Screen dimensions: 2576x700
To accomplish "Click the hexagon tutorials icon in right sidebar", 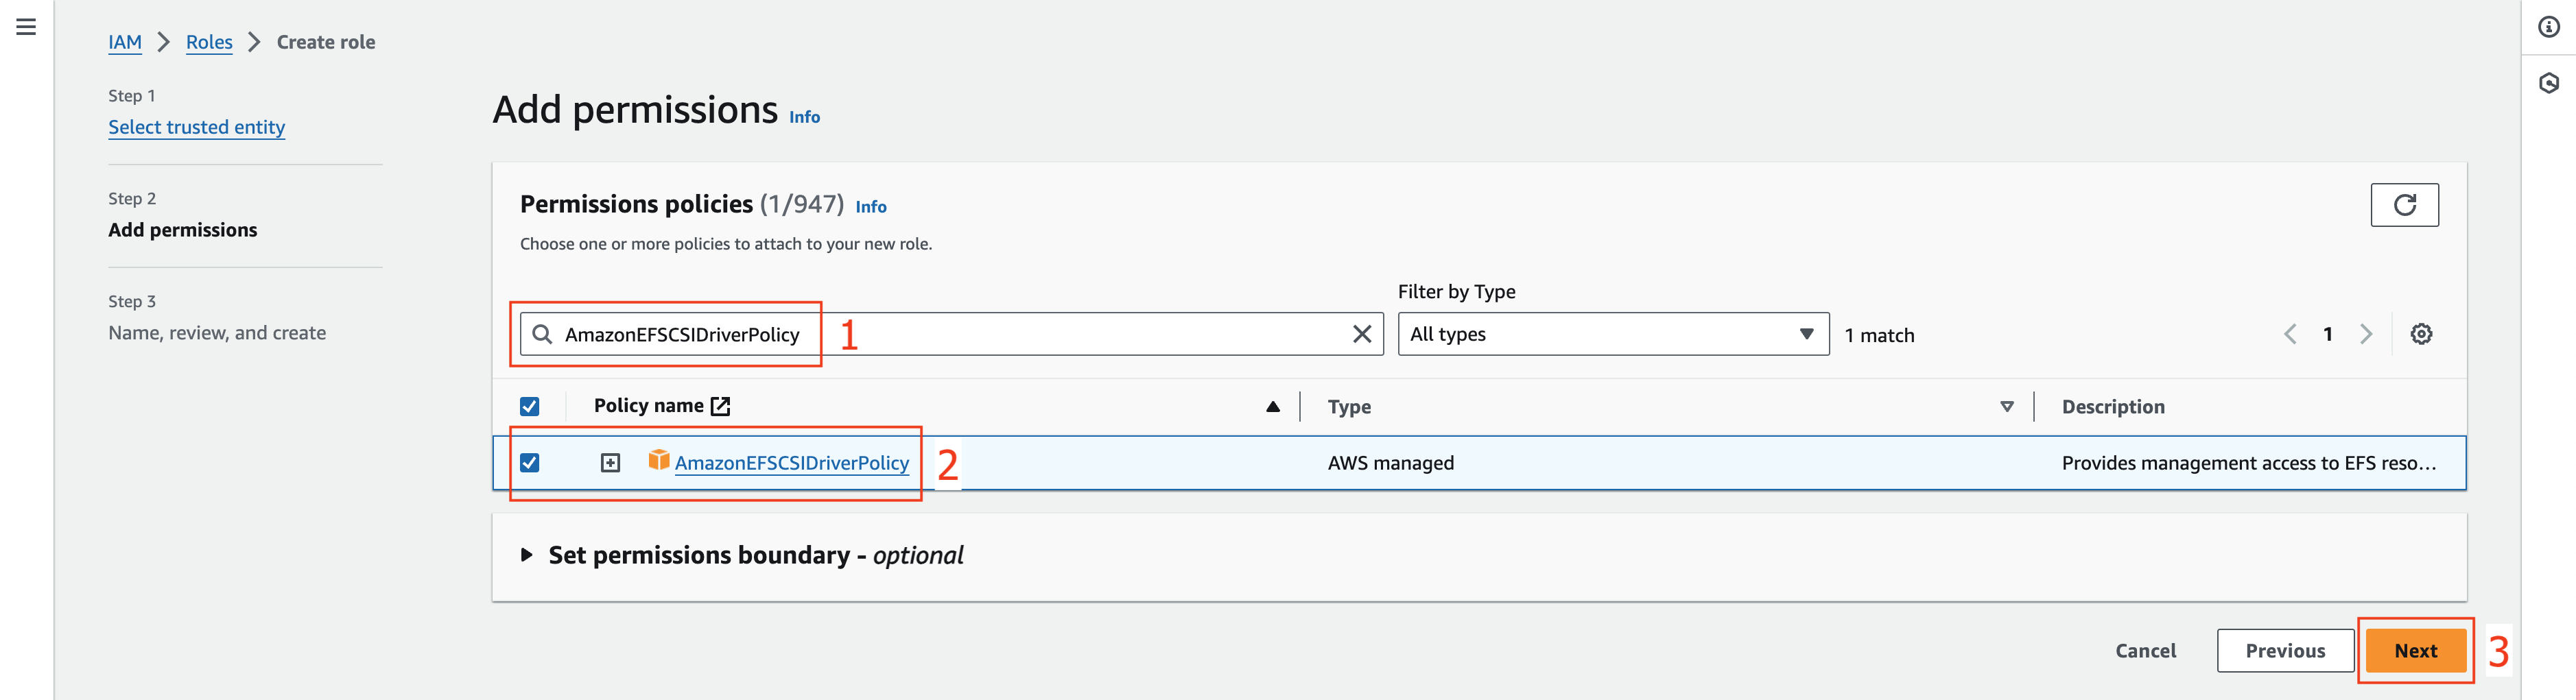I will pos(2549,83).
